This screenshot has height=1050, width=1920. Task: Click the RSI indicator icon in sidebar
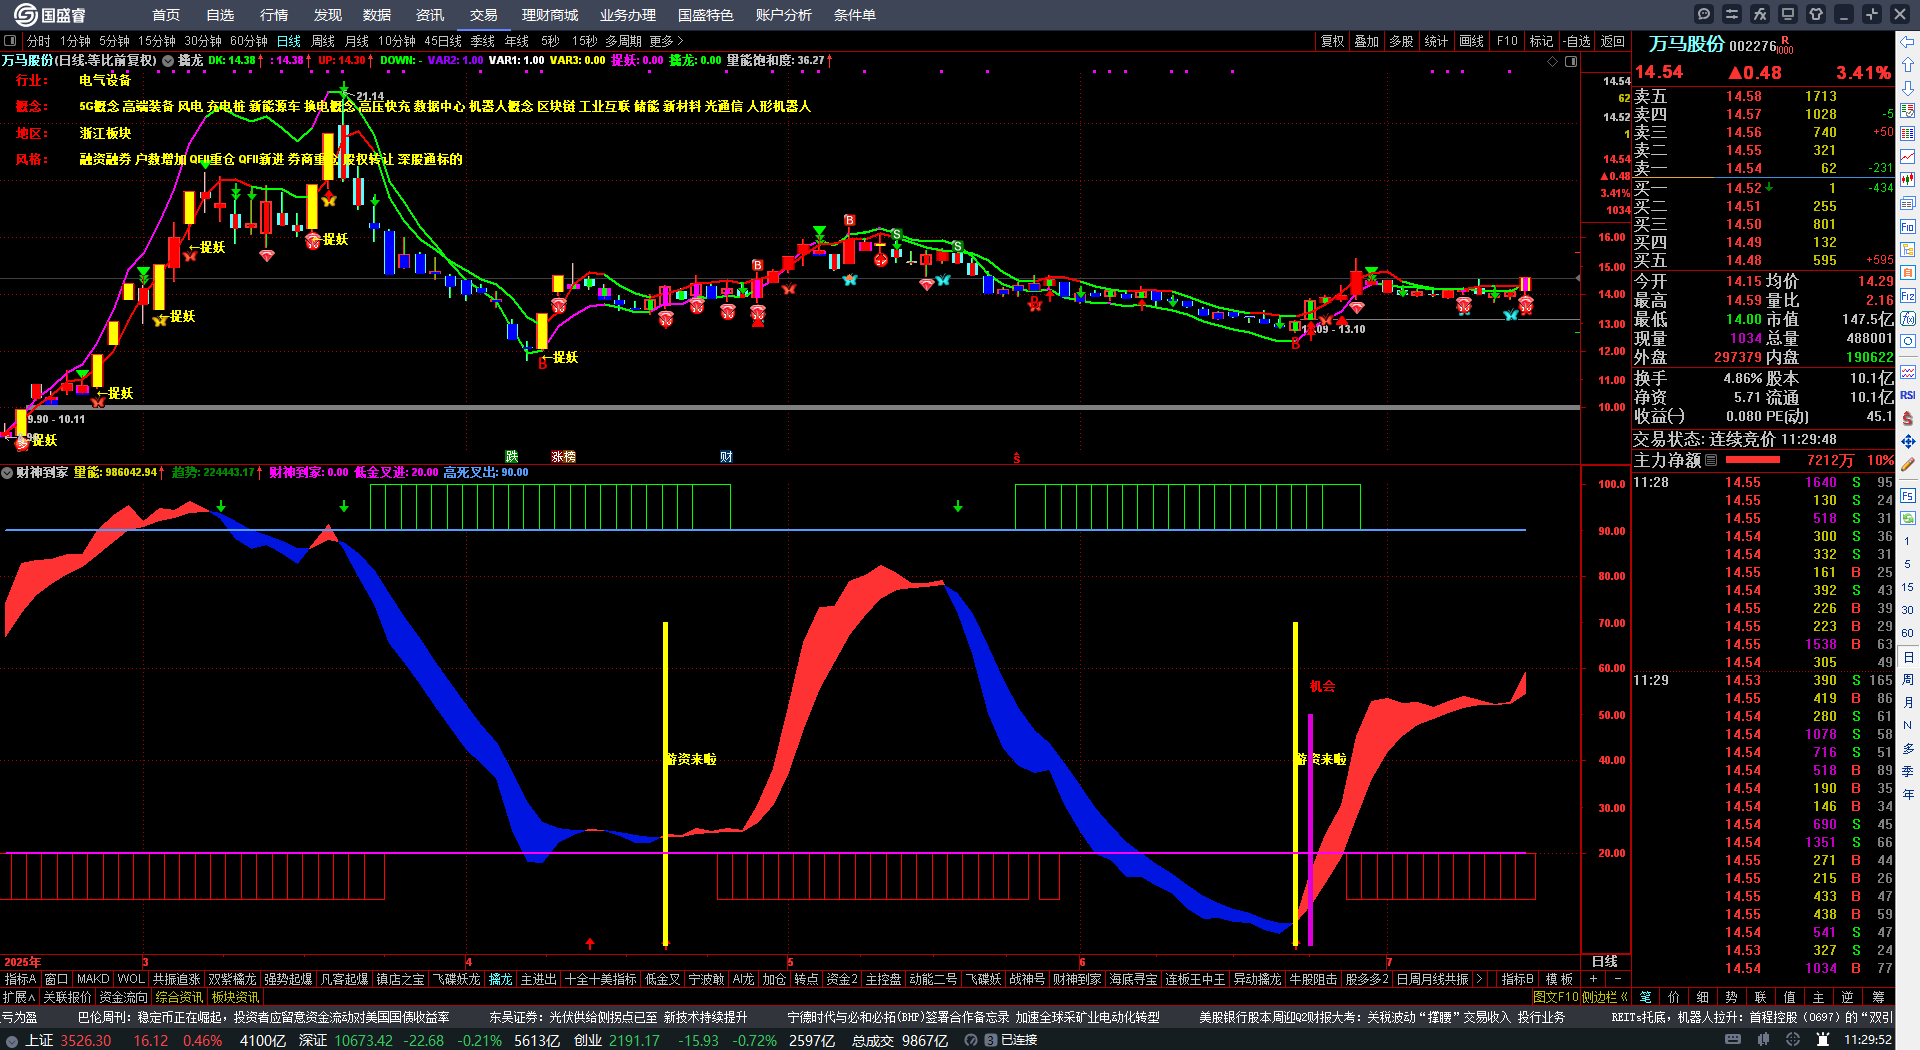tap(1908, 395)
